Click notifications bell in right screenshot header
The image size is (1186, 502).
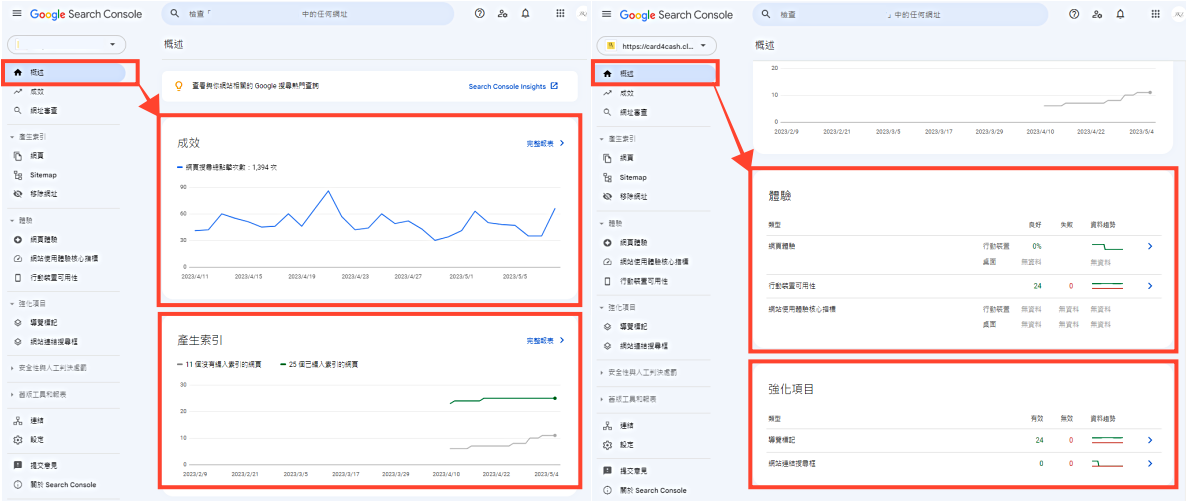(1120, 14)
